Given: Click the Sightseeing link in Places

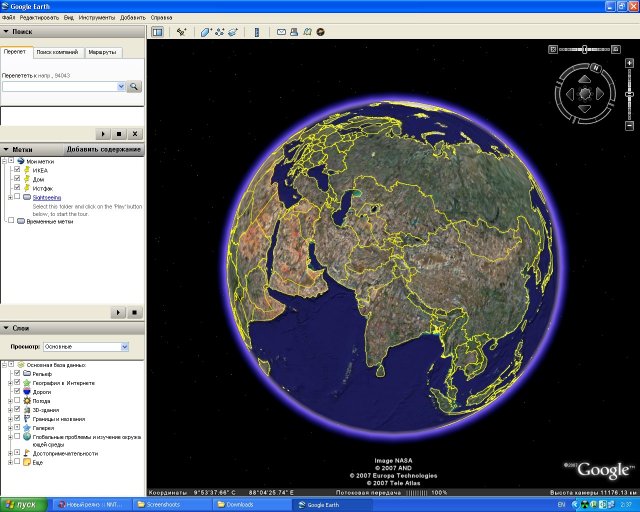Looking at the screenshot, I should (47, 198).
